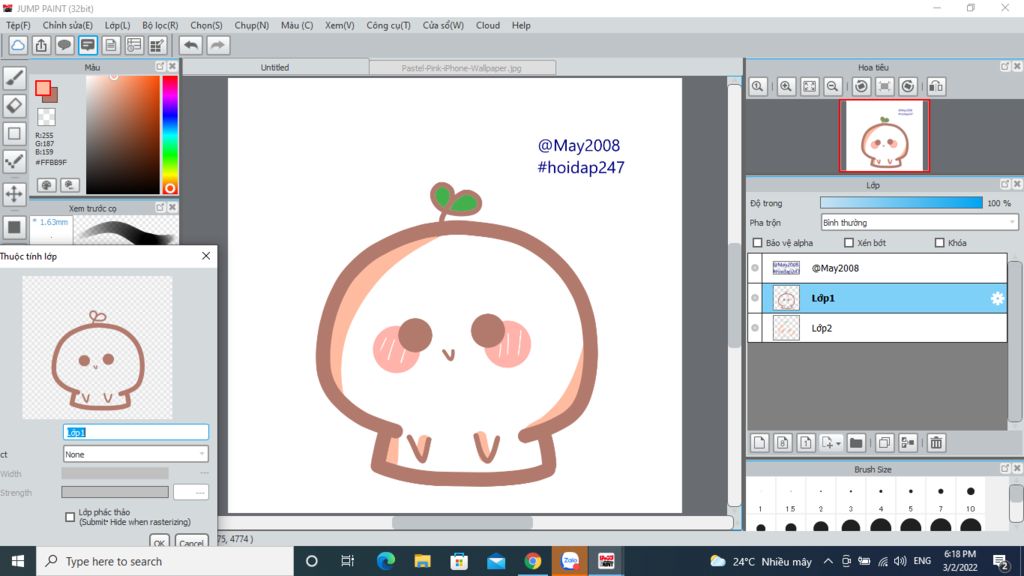Toggle visibility of @May2008 layer
The width and height of the screenshot is (1024, 576).
coord(755,268)
